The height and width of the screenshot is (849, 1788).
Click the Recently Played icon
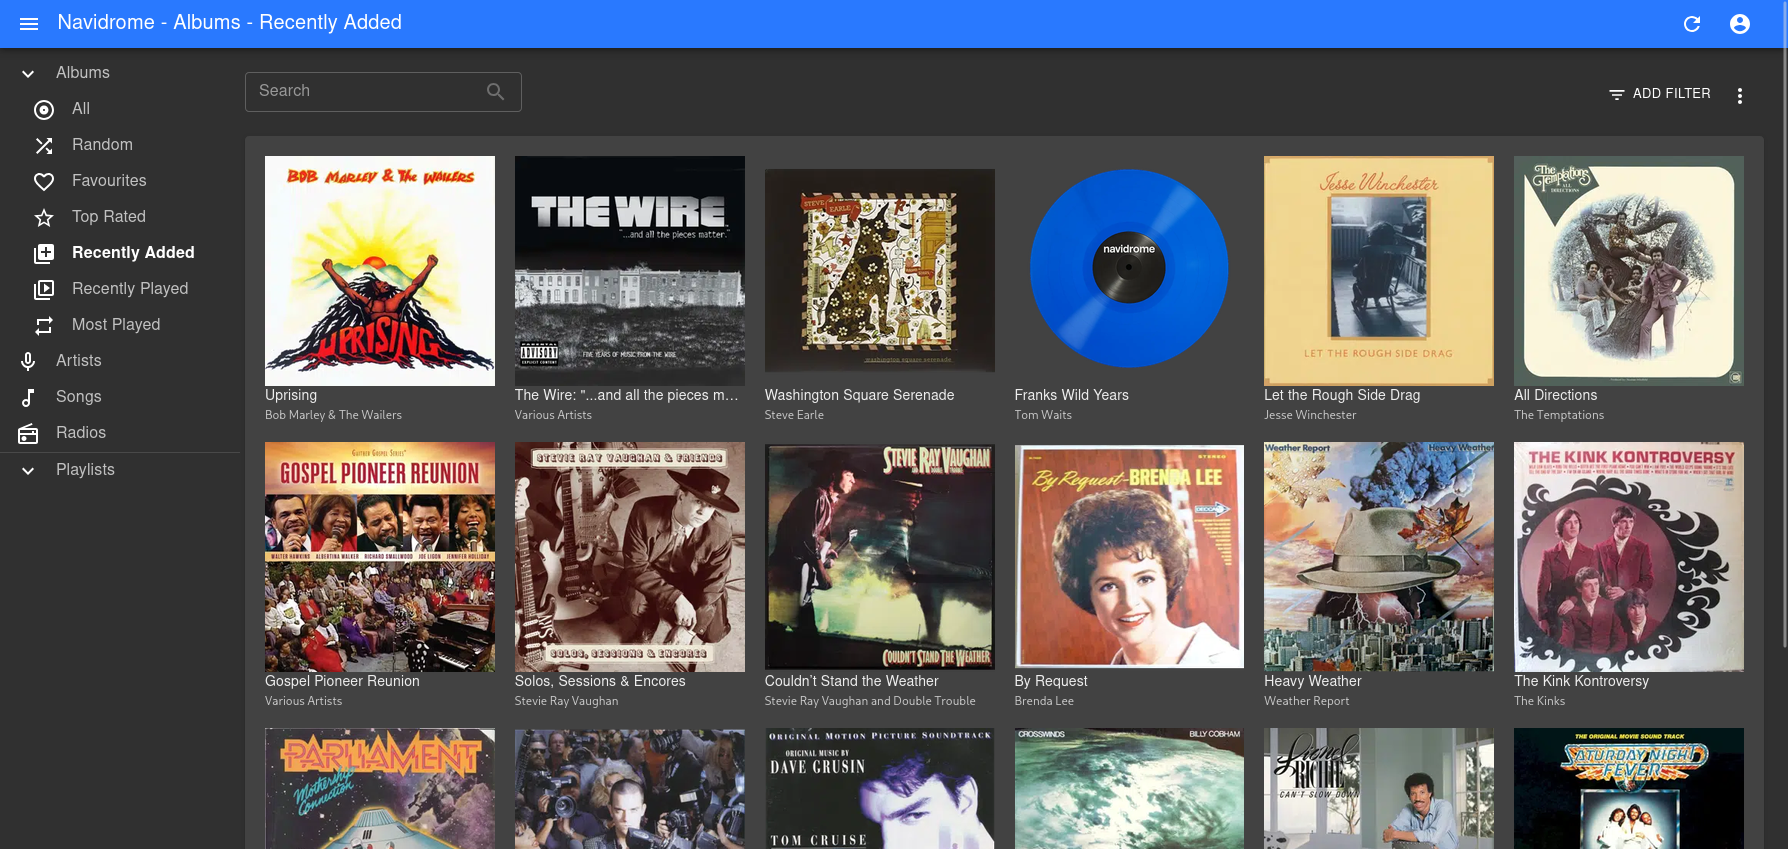(44, 289)
